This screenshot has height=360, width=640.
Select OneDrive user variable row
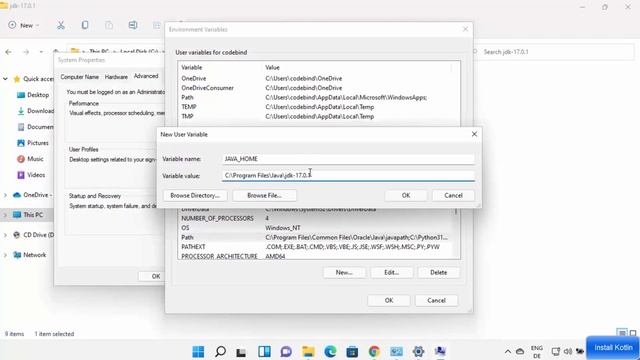tap(318, 78)
